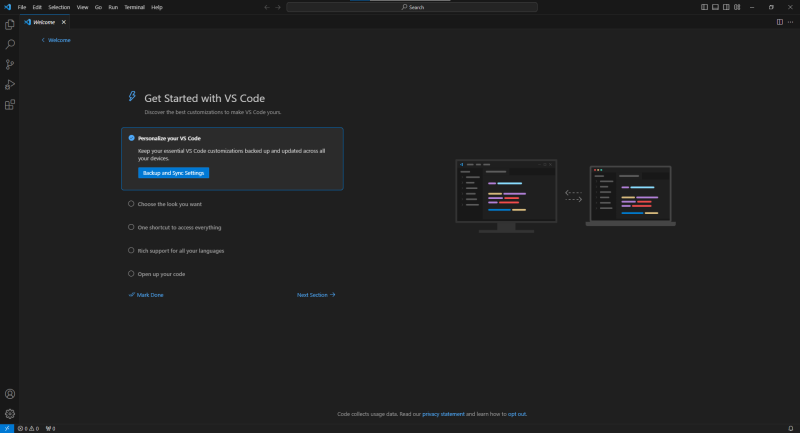Go back via the Welcome chevron link
800x433 pixels.
[x=56, y=40]
